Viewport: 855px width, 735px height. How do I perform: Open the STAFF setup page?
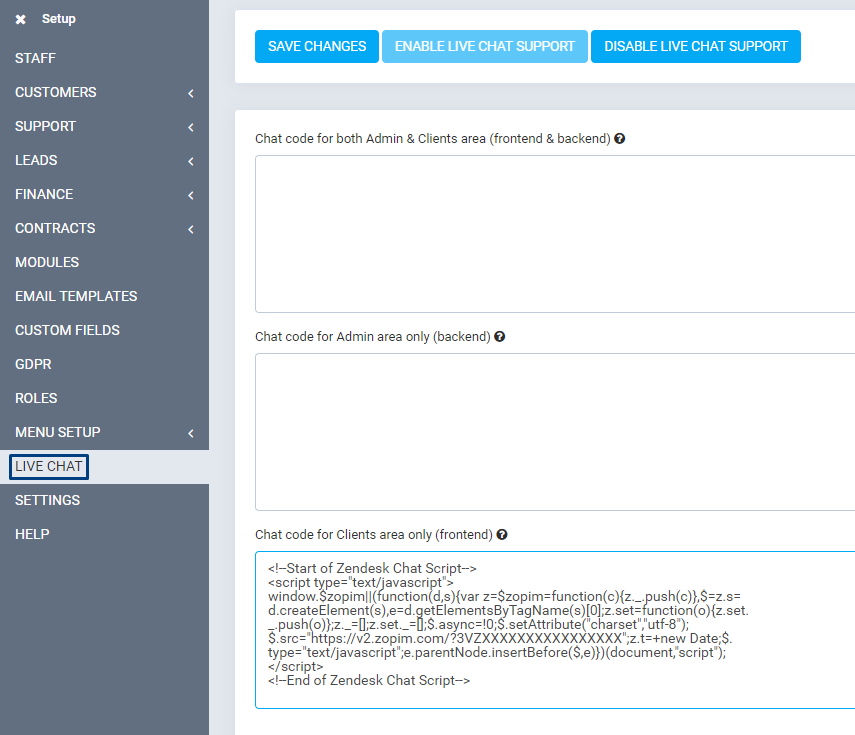pyautogui.click(x=34, y=58)
